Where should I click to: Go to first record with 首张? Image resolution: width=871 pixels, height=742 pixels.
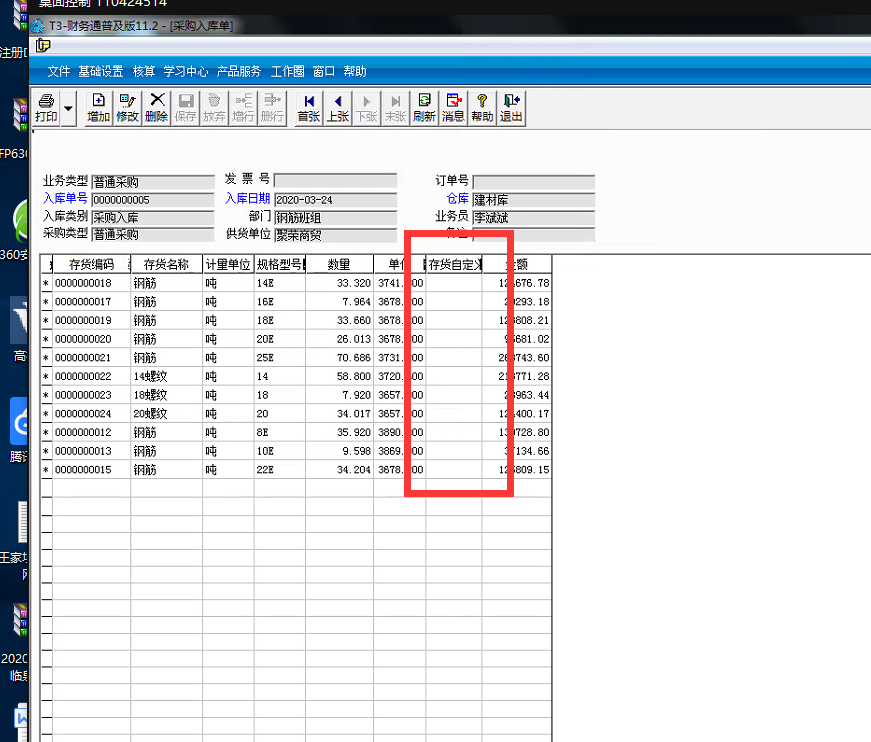309,108
